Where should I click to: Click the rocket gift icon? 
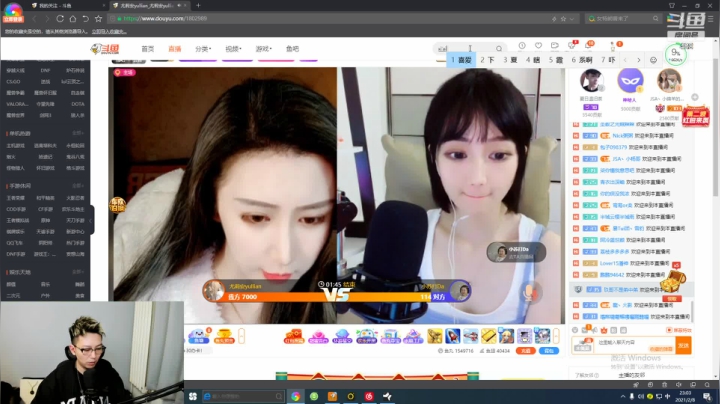coord(453,336)
